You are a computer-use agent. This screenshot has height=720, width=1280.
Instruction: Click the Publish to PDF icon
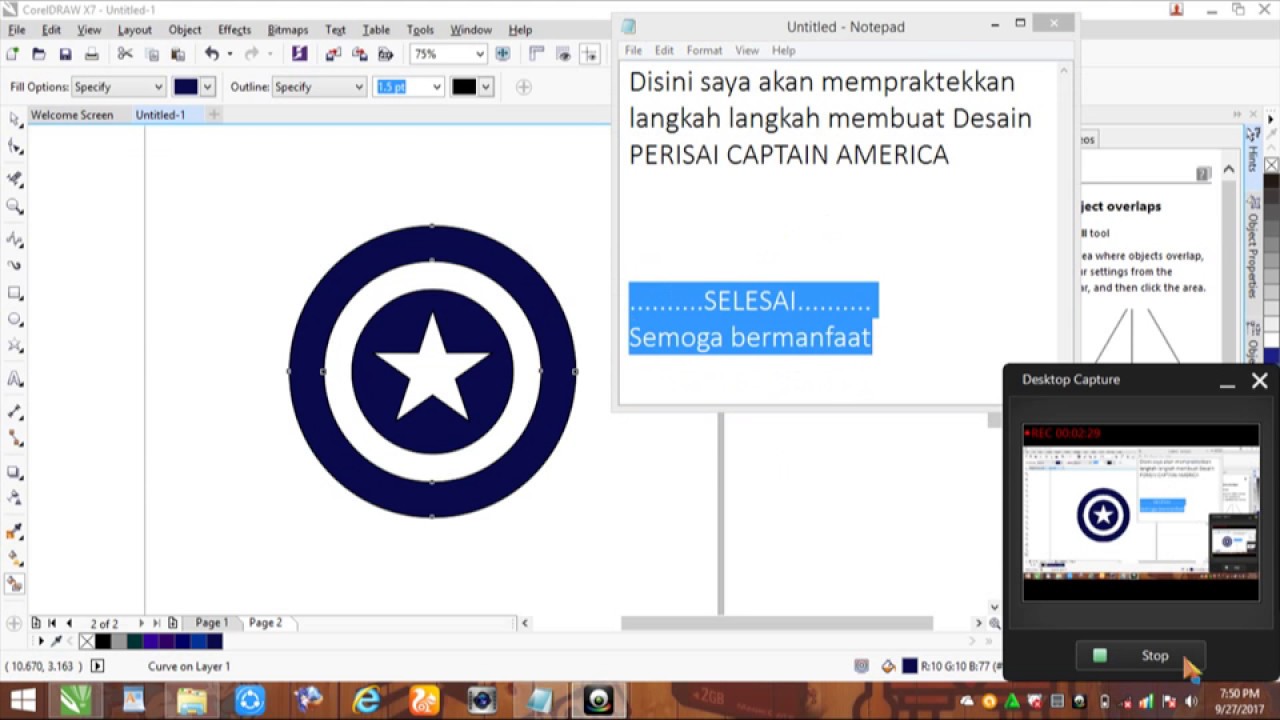click(x=386, y=54)
